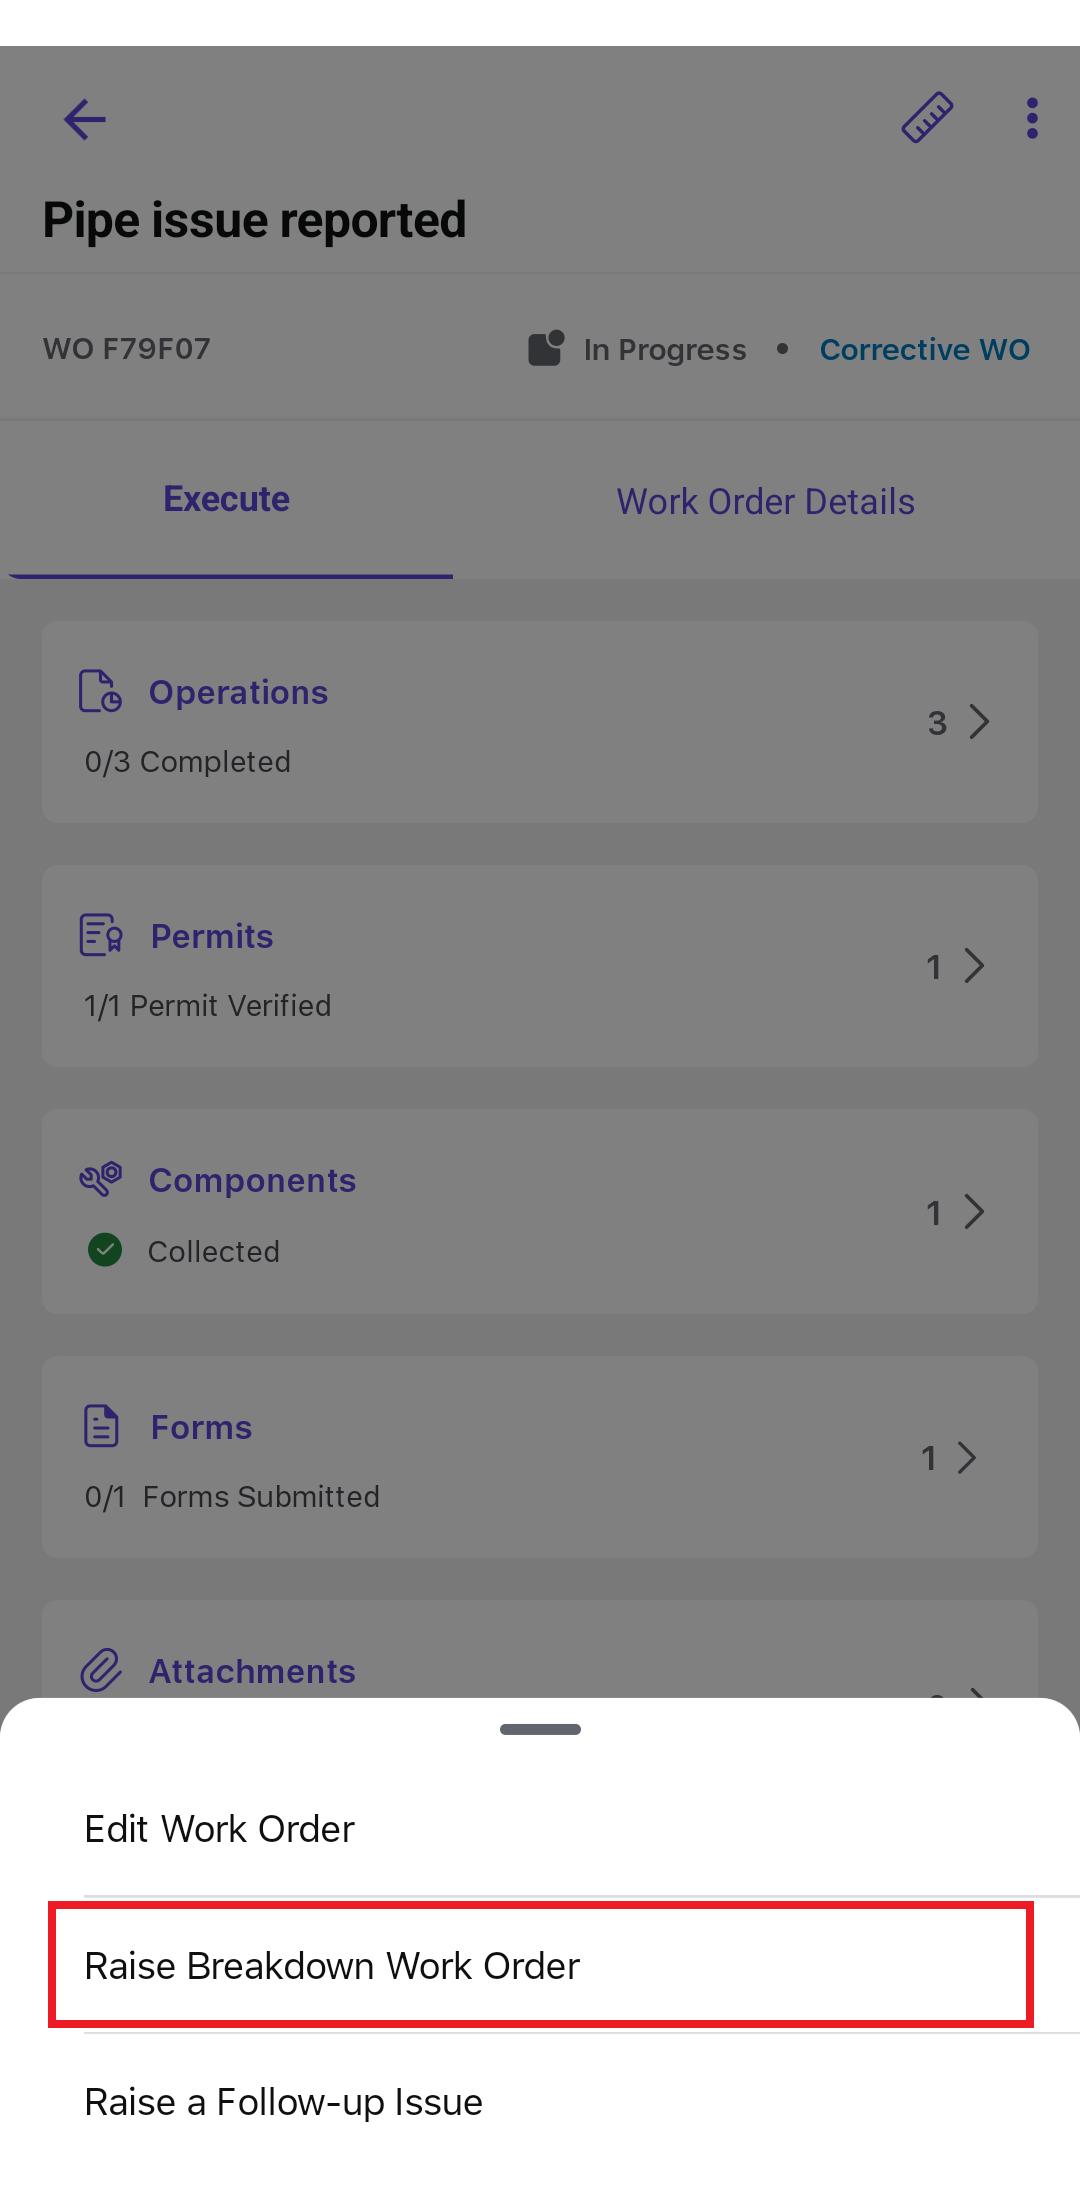Tap the In Progress status icon

(x=546, y=348)
